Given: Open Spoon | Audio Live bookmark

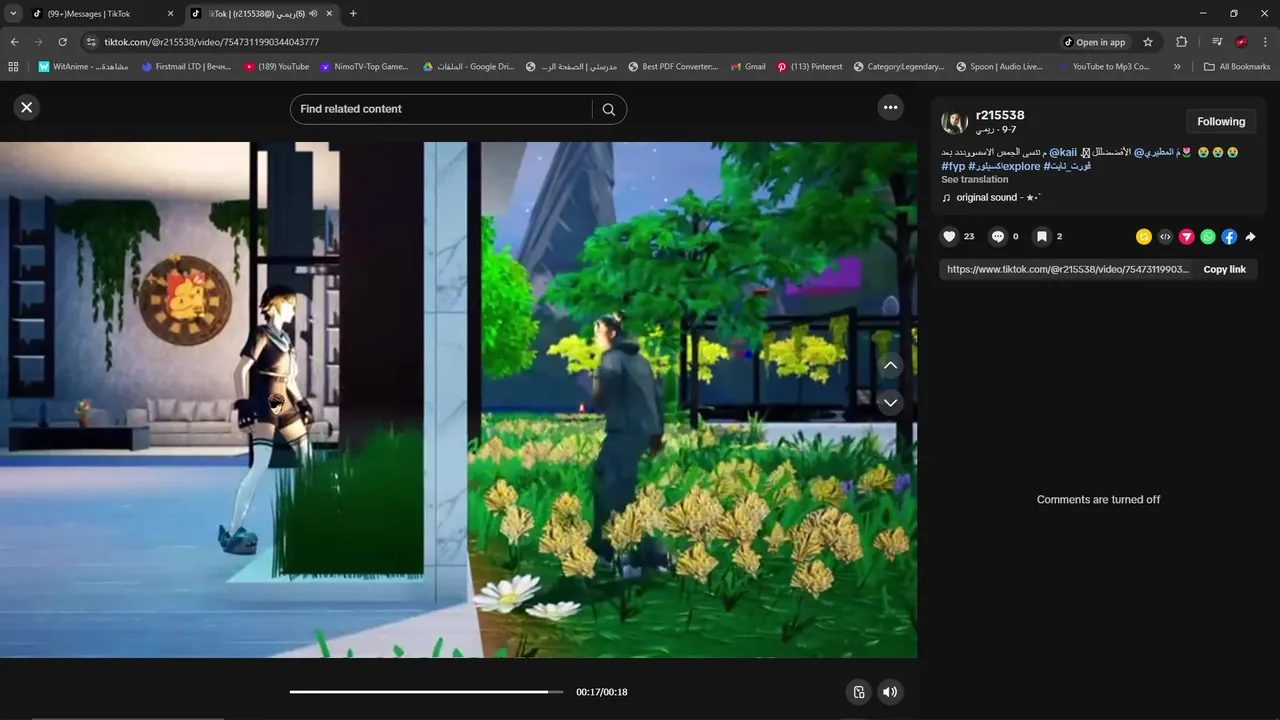Looking at the screenshot, I should click(x=999, y=67).
